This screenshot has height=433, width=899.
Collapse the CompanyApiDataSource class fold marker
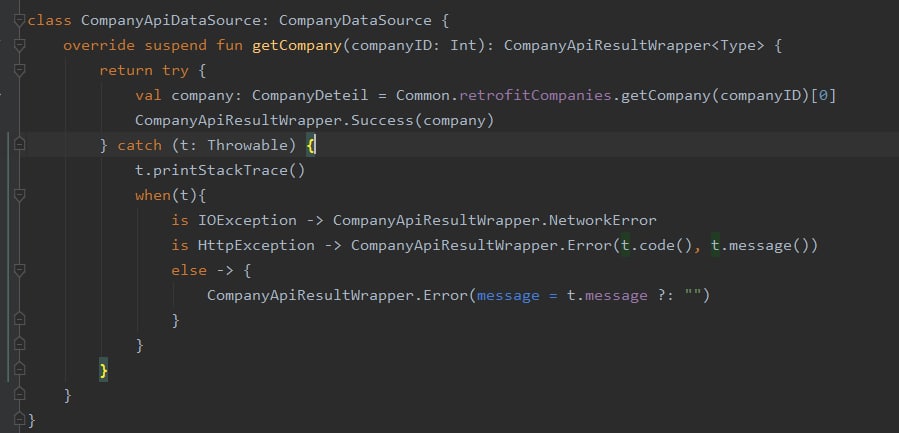pyautogui.click(x=19, y=20)
